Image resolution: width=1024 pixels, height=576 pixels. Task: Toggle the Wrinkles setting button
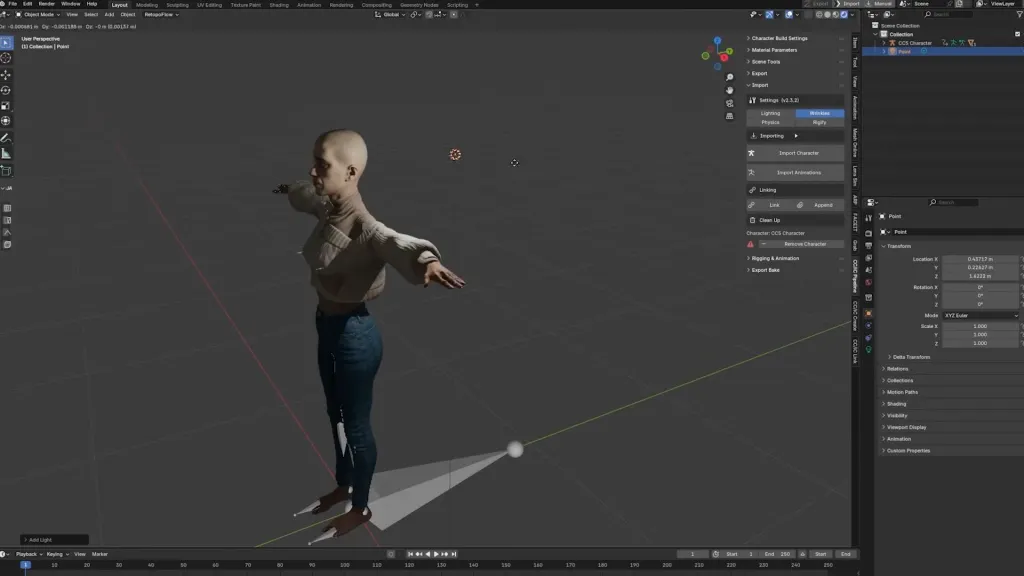coord(820,113)
